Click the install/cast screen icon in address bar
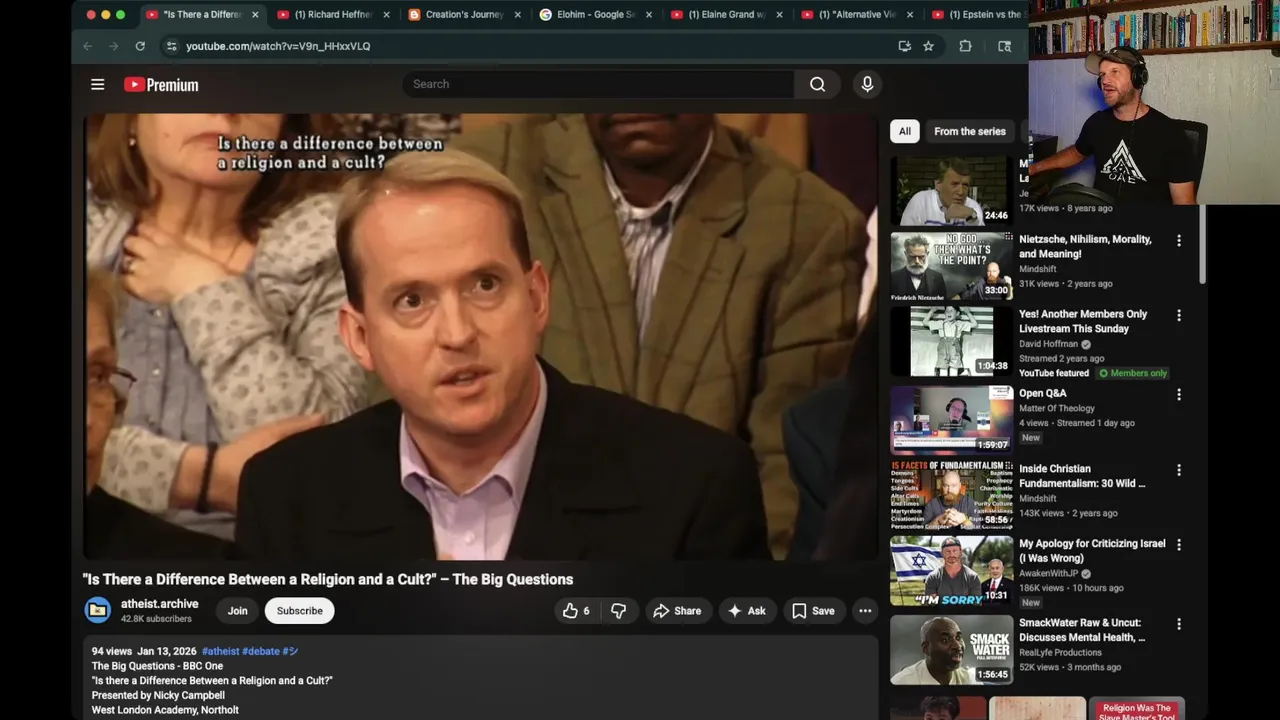Image resolution: width=1280 pixels, height=720 pixels. pyautogui.click(x=904, y=46)
